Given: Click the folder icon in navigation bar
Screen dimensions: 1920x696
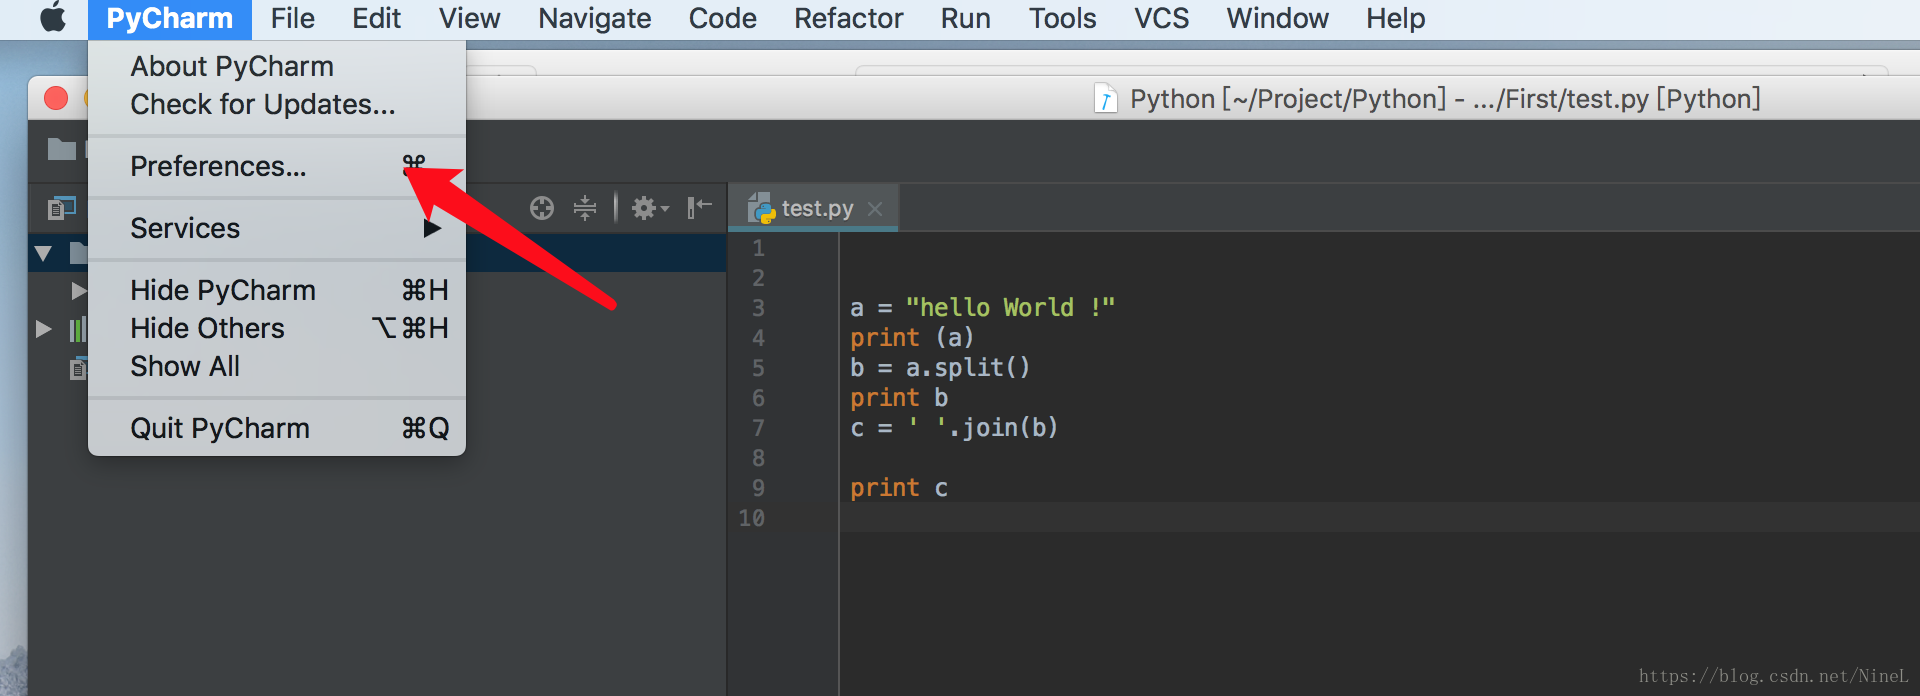Looking at the screenshot, I should [x=62, y=149].
